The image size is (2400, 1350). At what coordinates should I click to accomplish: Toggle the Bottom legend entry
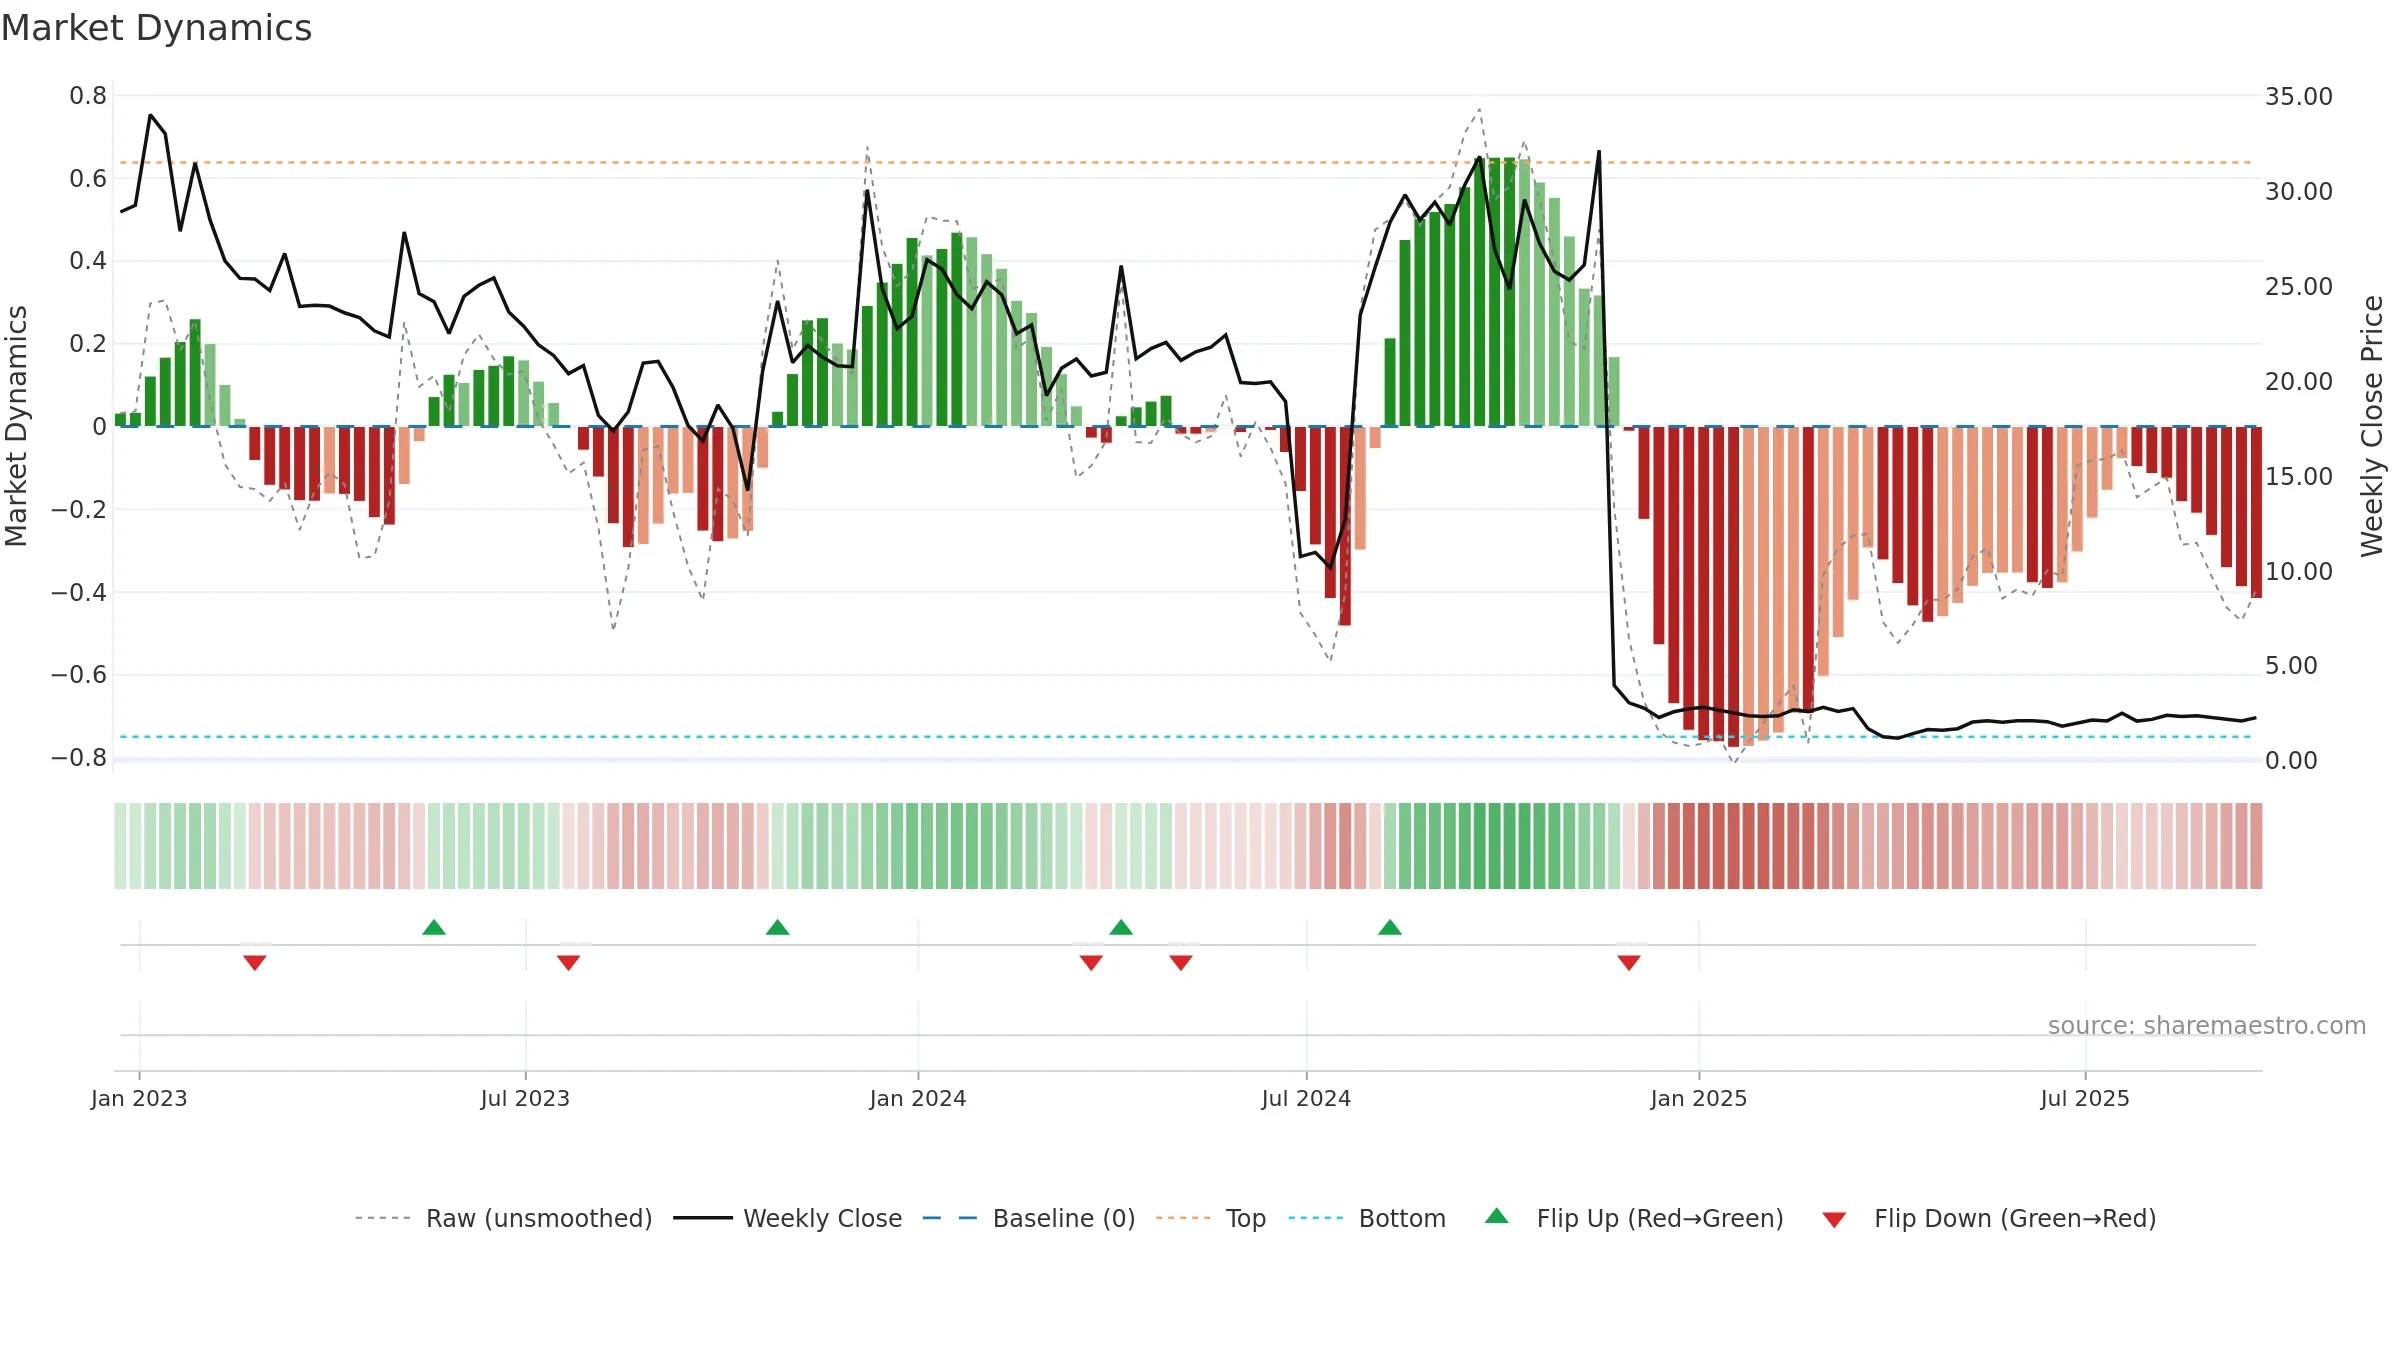pos(1367,1218)
